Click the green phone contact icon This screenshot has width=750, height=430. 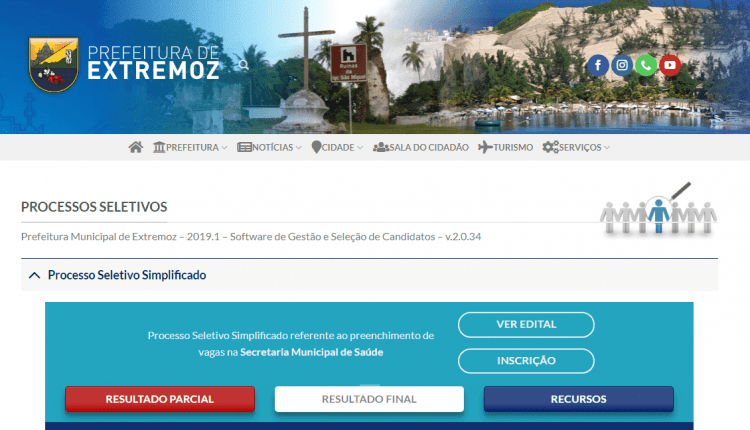646,65
